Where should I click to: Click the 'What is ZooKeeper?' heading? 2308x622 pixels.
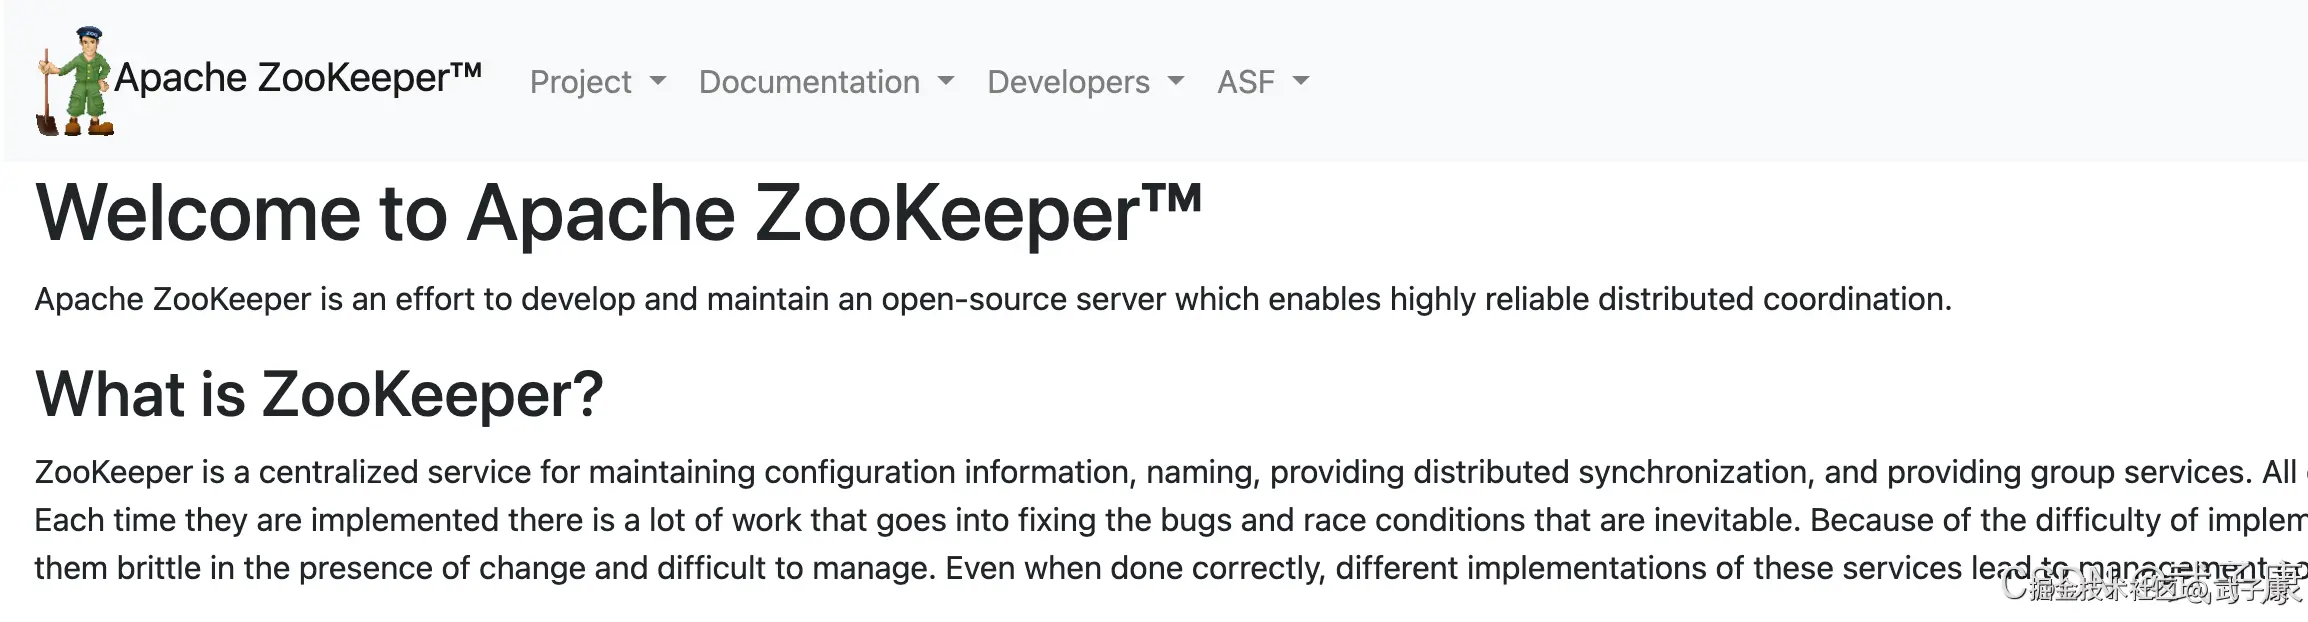click(x=319, y=394)
